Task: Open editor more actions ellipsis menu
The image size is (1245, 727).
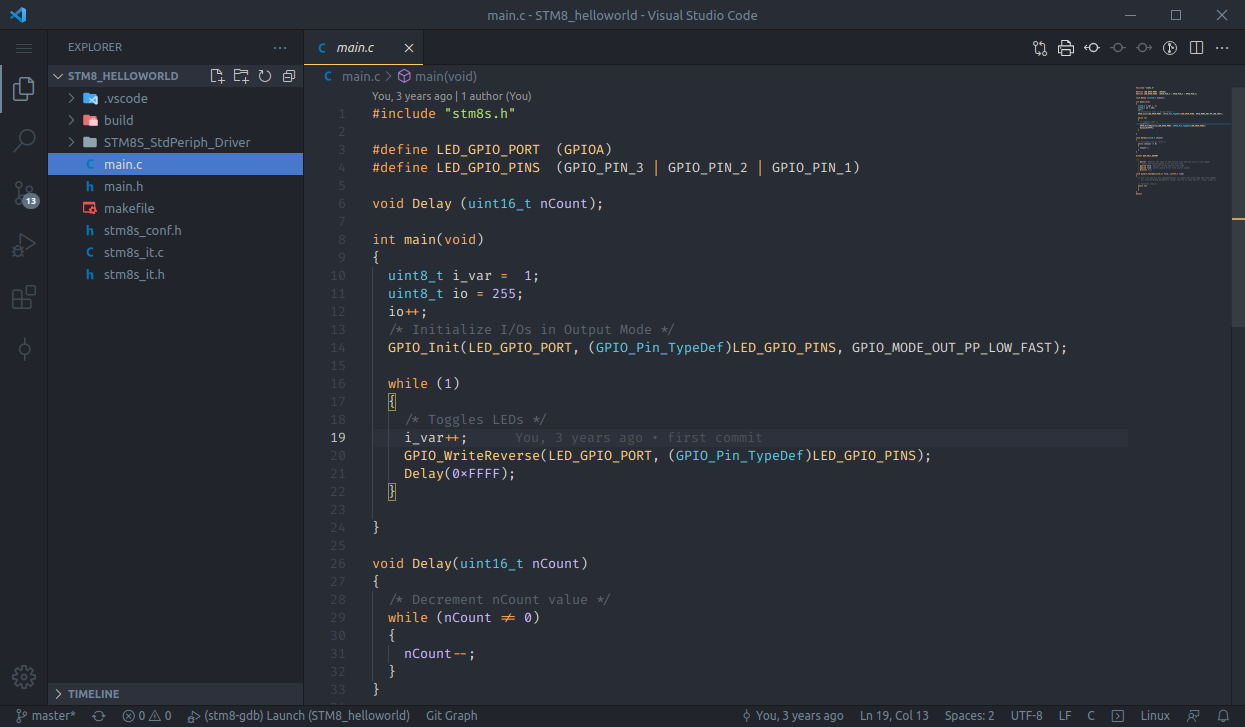Action: 1222,47
